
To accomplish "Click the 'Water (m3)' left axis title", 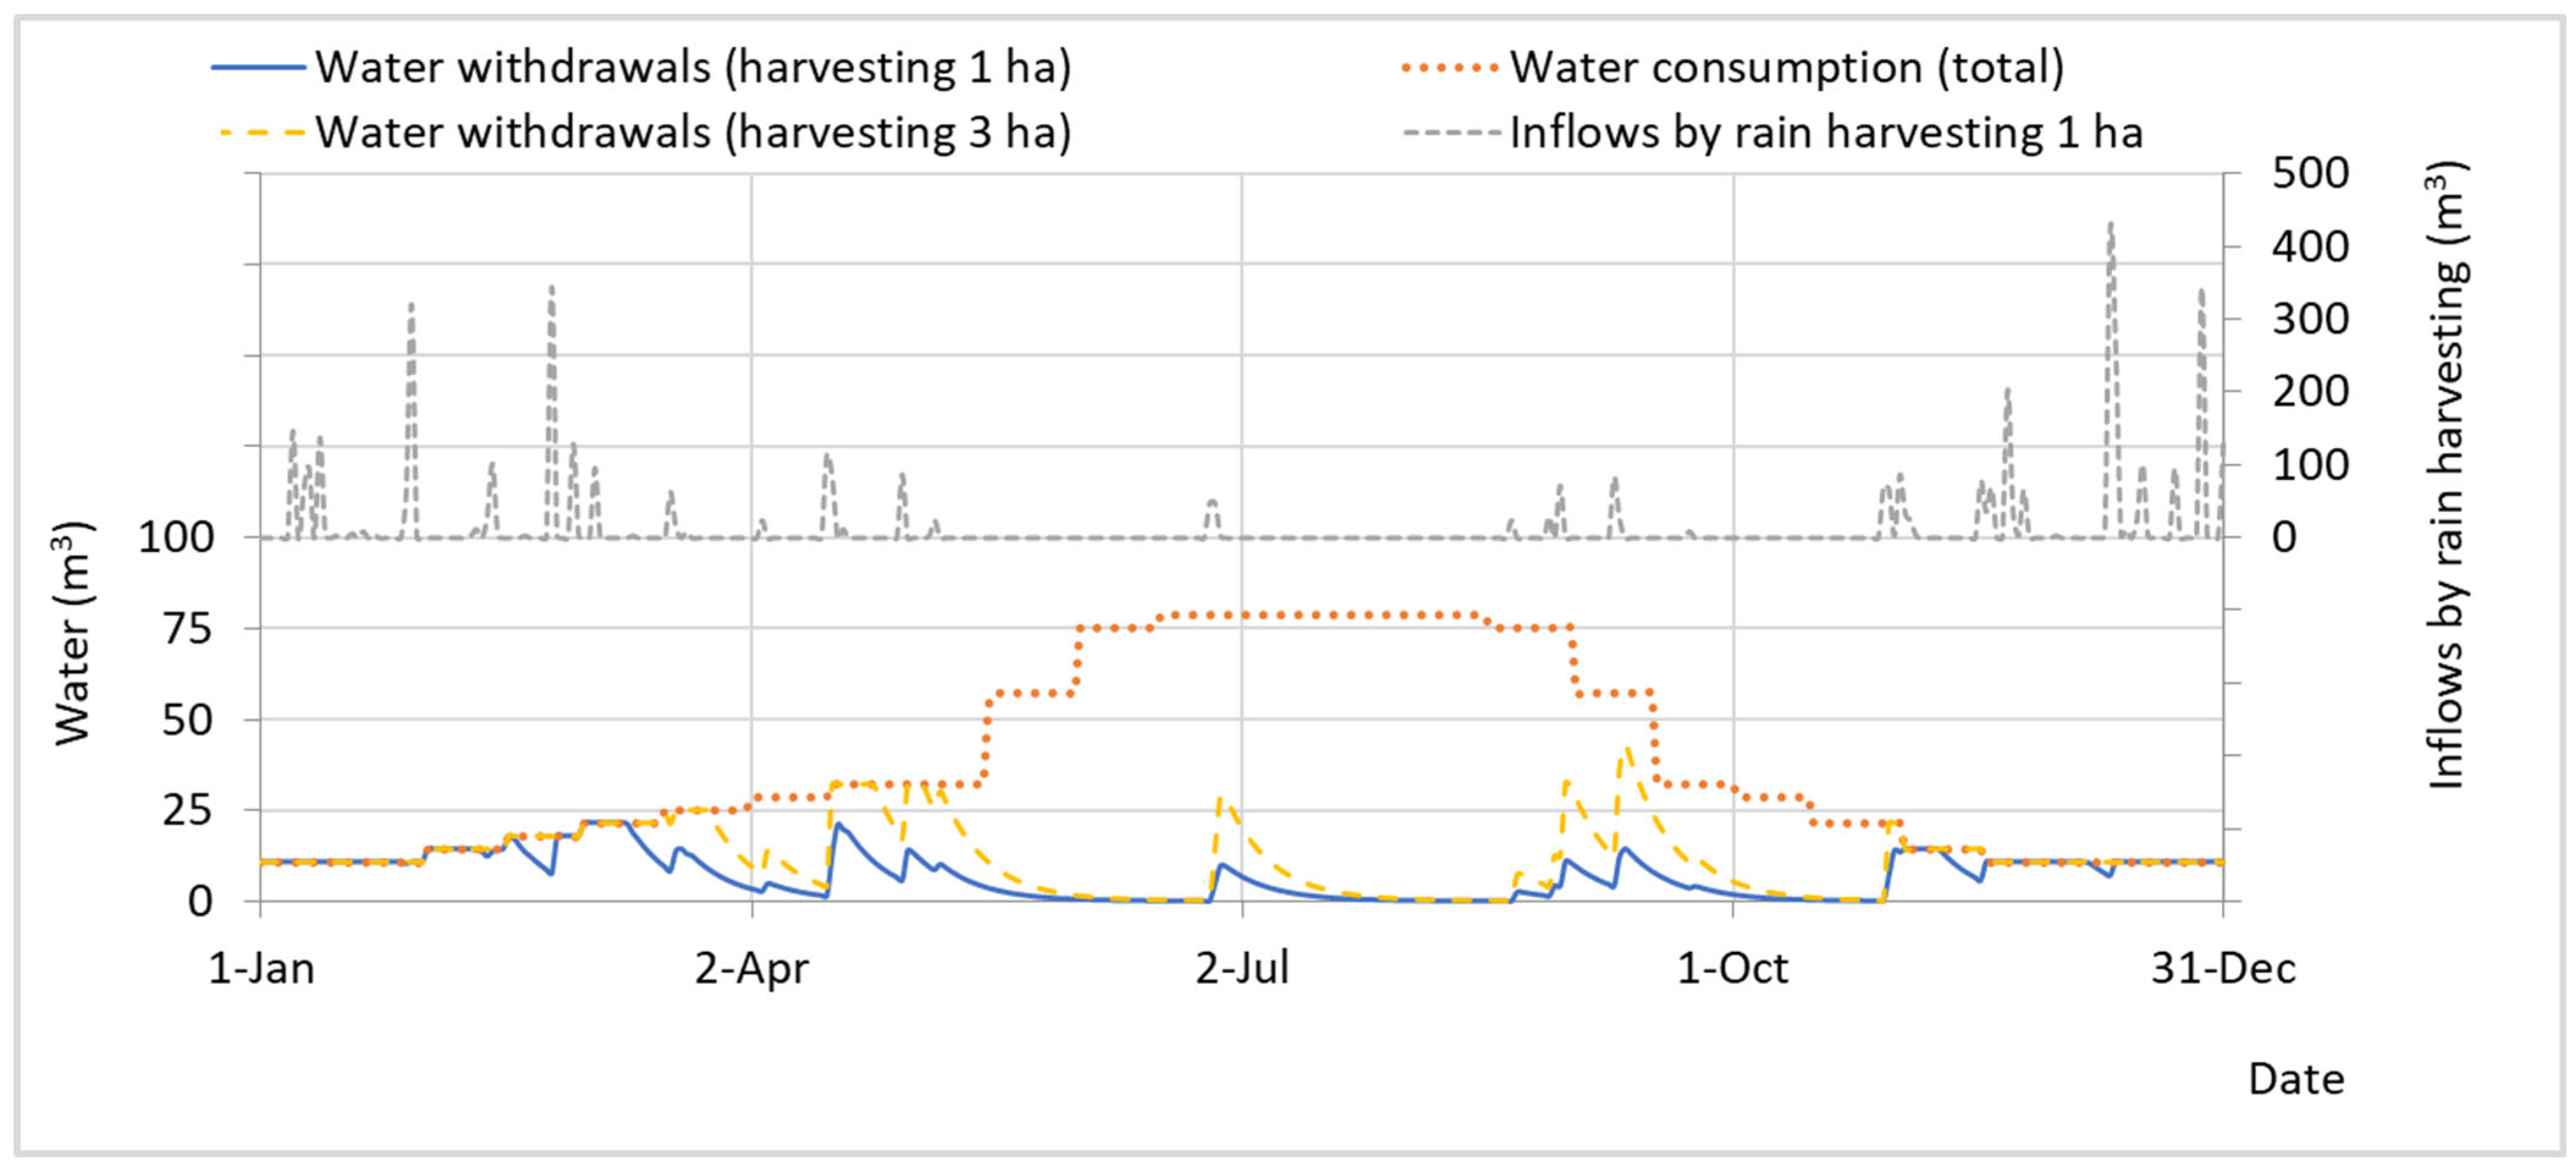I will click(x=73, y=634).
